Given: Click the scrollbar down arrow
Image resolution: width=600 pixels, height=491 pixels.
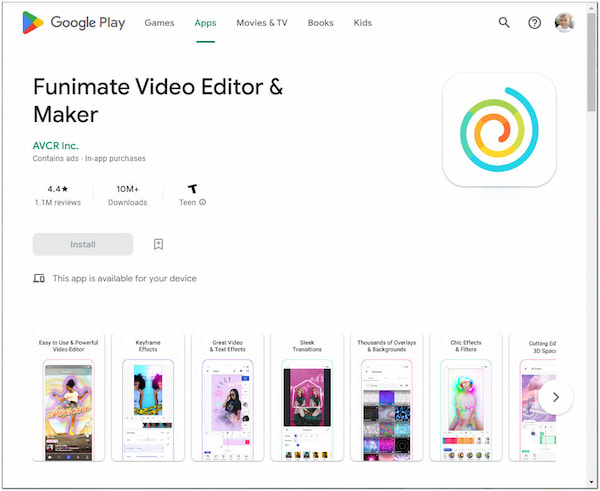Looking at the screenshot, I should click(592, 483).
